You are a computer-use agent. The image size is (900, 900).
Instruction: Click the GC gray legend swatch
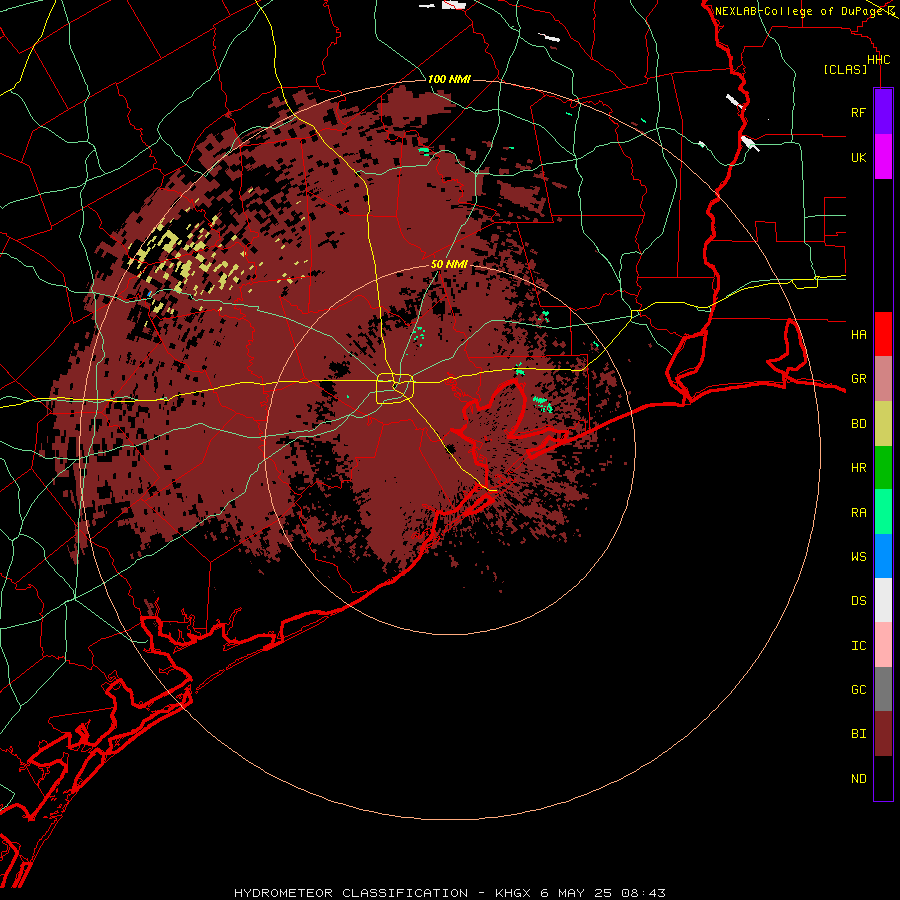coord(883,689)
